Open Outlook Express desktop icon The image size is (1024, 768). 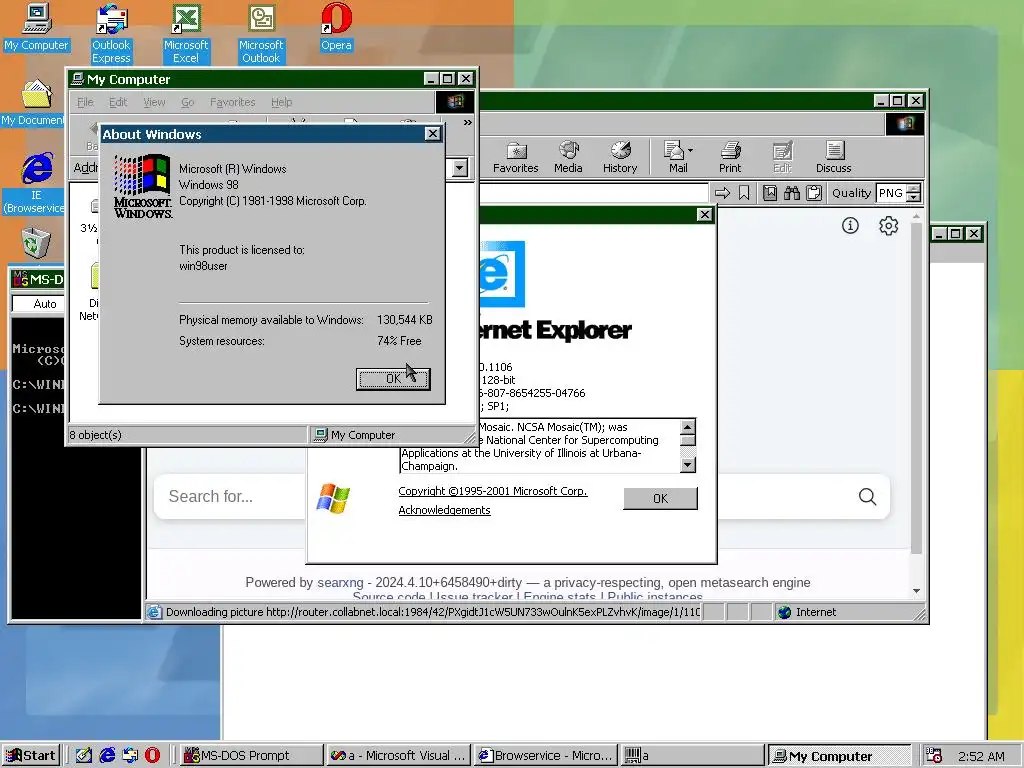[111, 33]
